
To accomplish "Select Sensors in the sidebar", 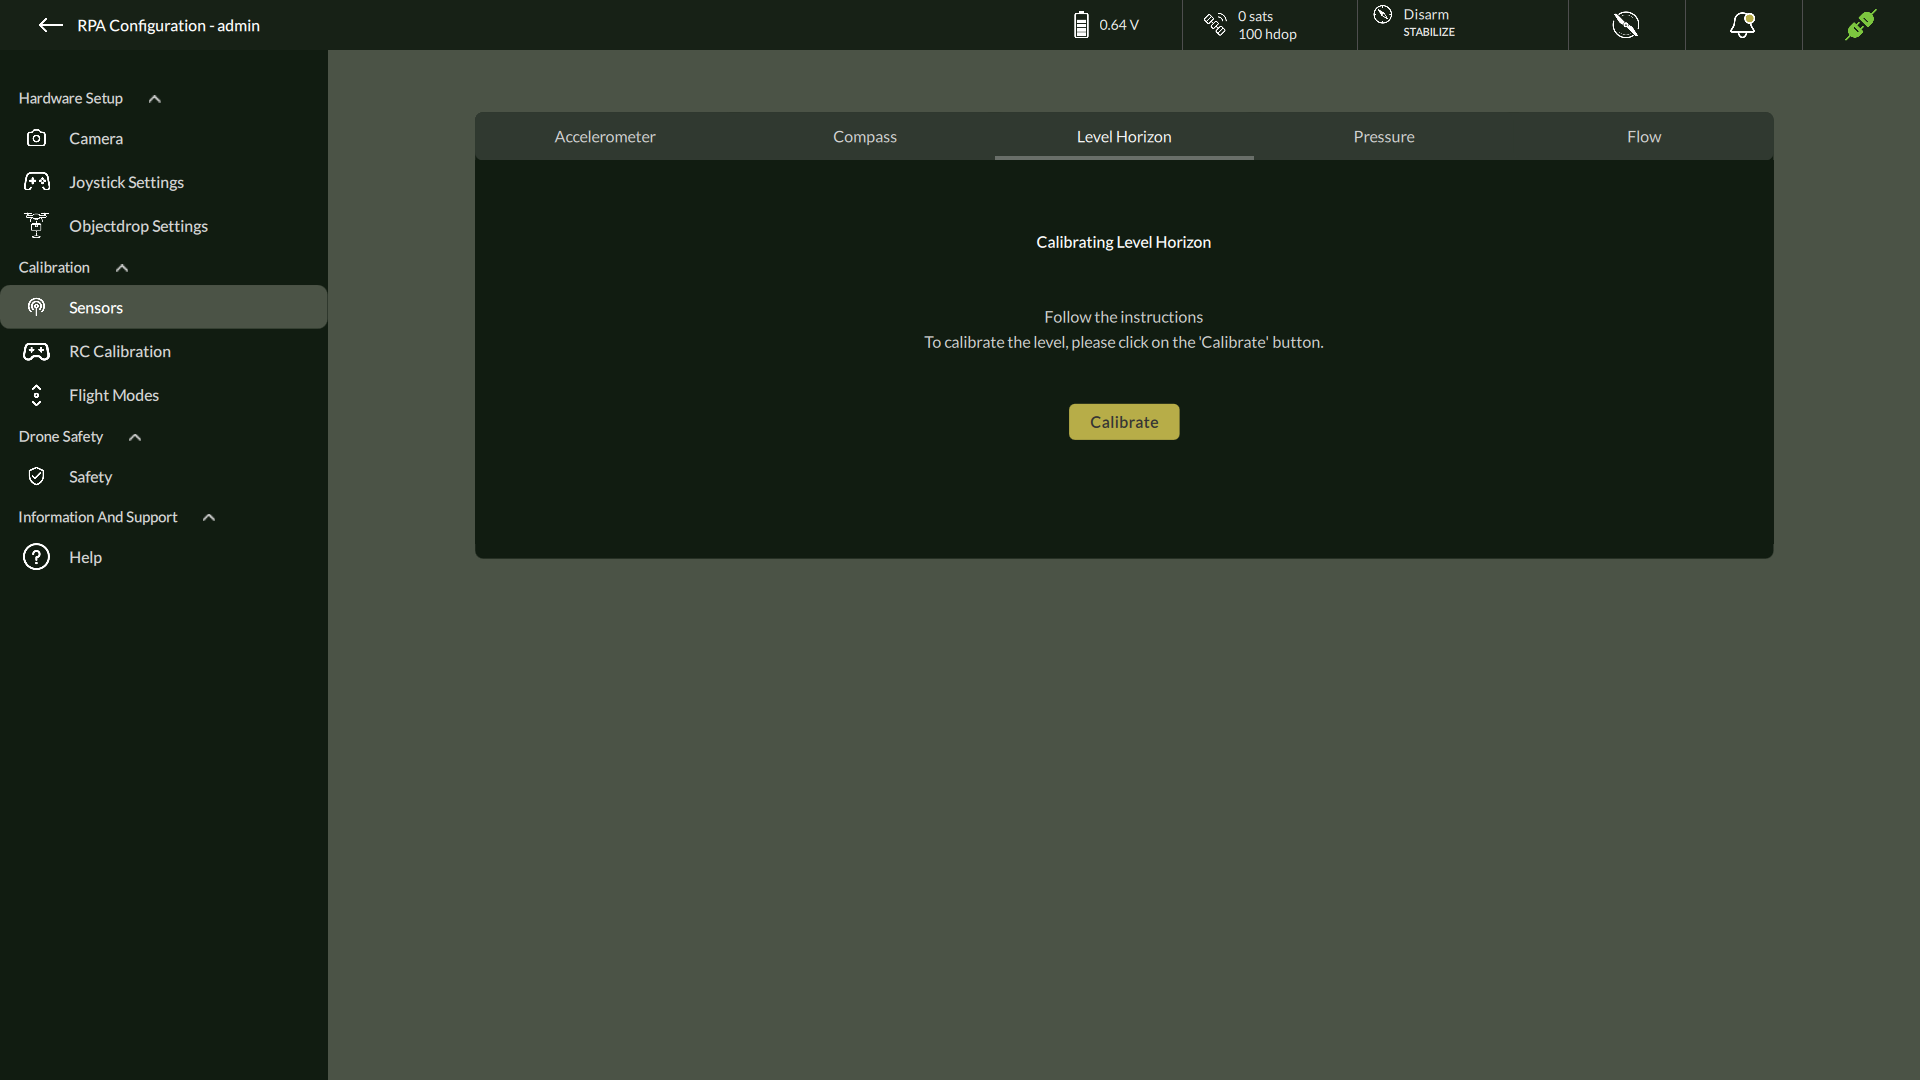I will tap(164, 307).
